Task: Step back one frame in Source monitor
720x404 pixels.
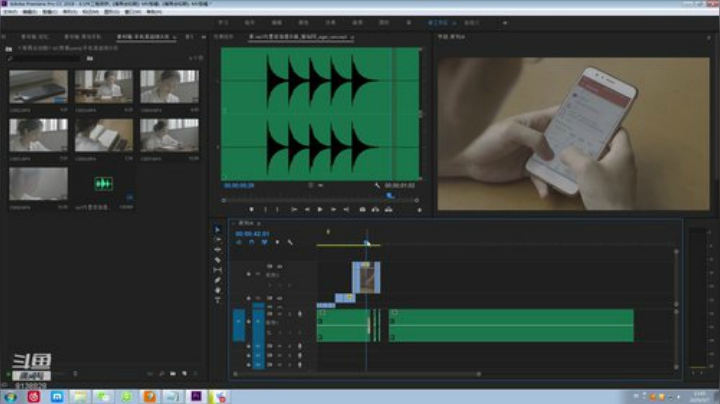Action: pyautogui.click(x=307, y=210)
